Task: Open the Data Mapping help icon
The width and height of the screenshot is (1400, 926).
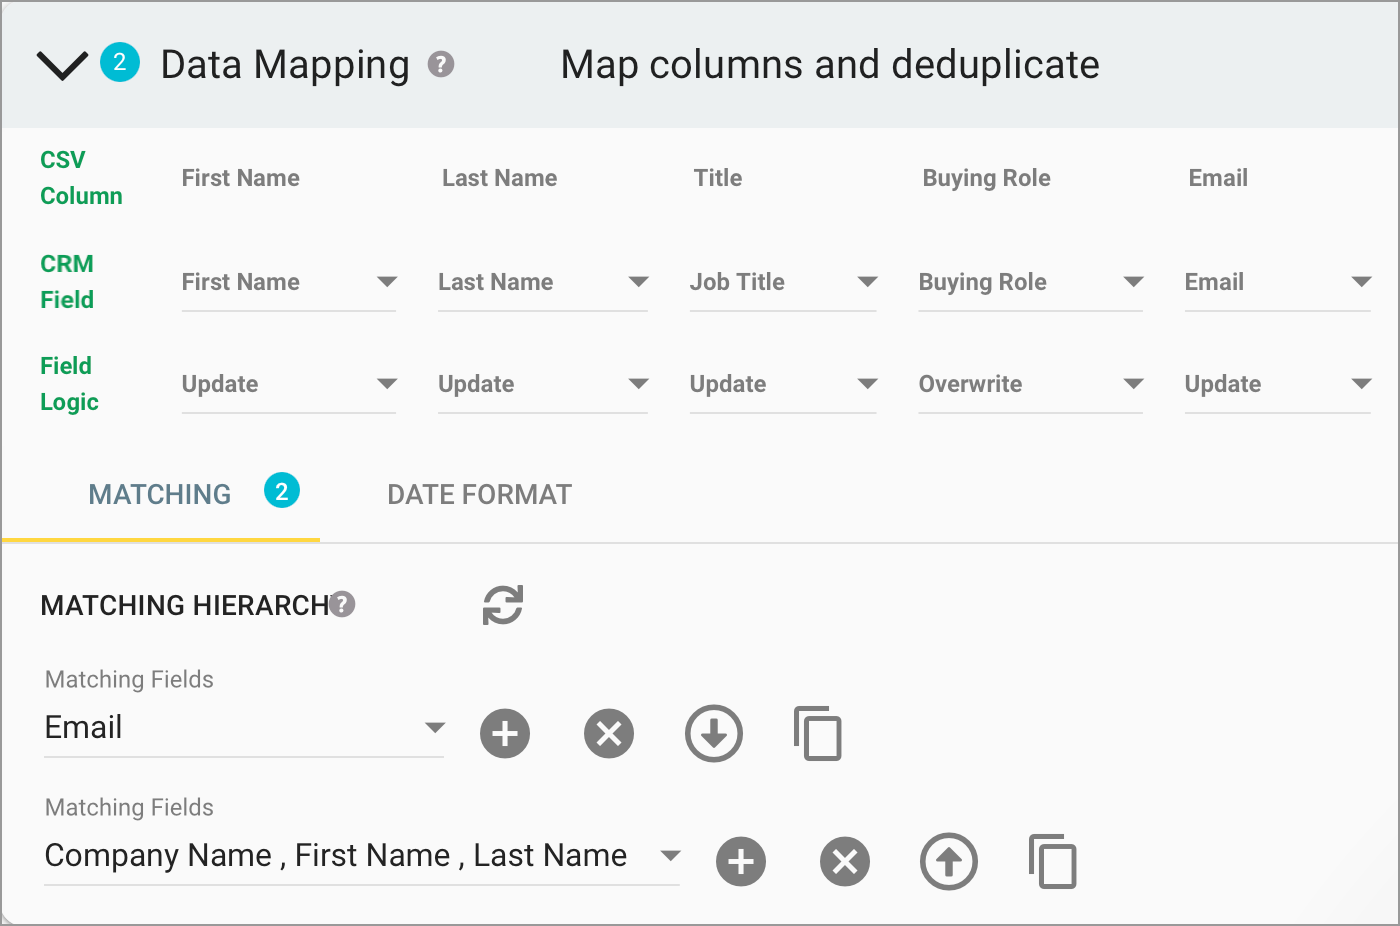Action: (x=441, y=65)
